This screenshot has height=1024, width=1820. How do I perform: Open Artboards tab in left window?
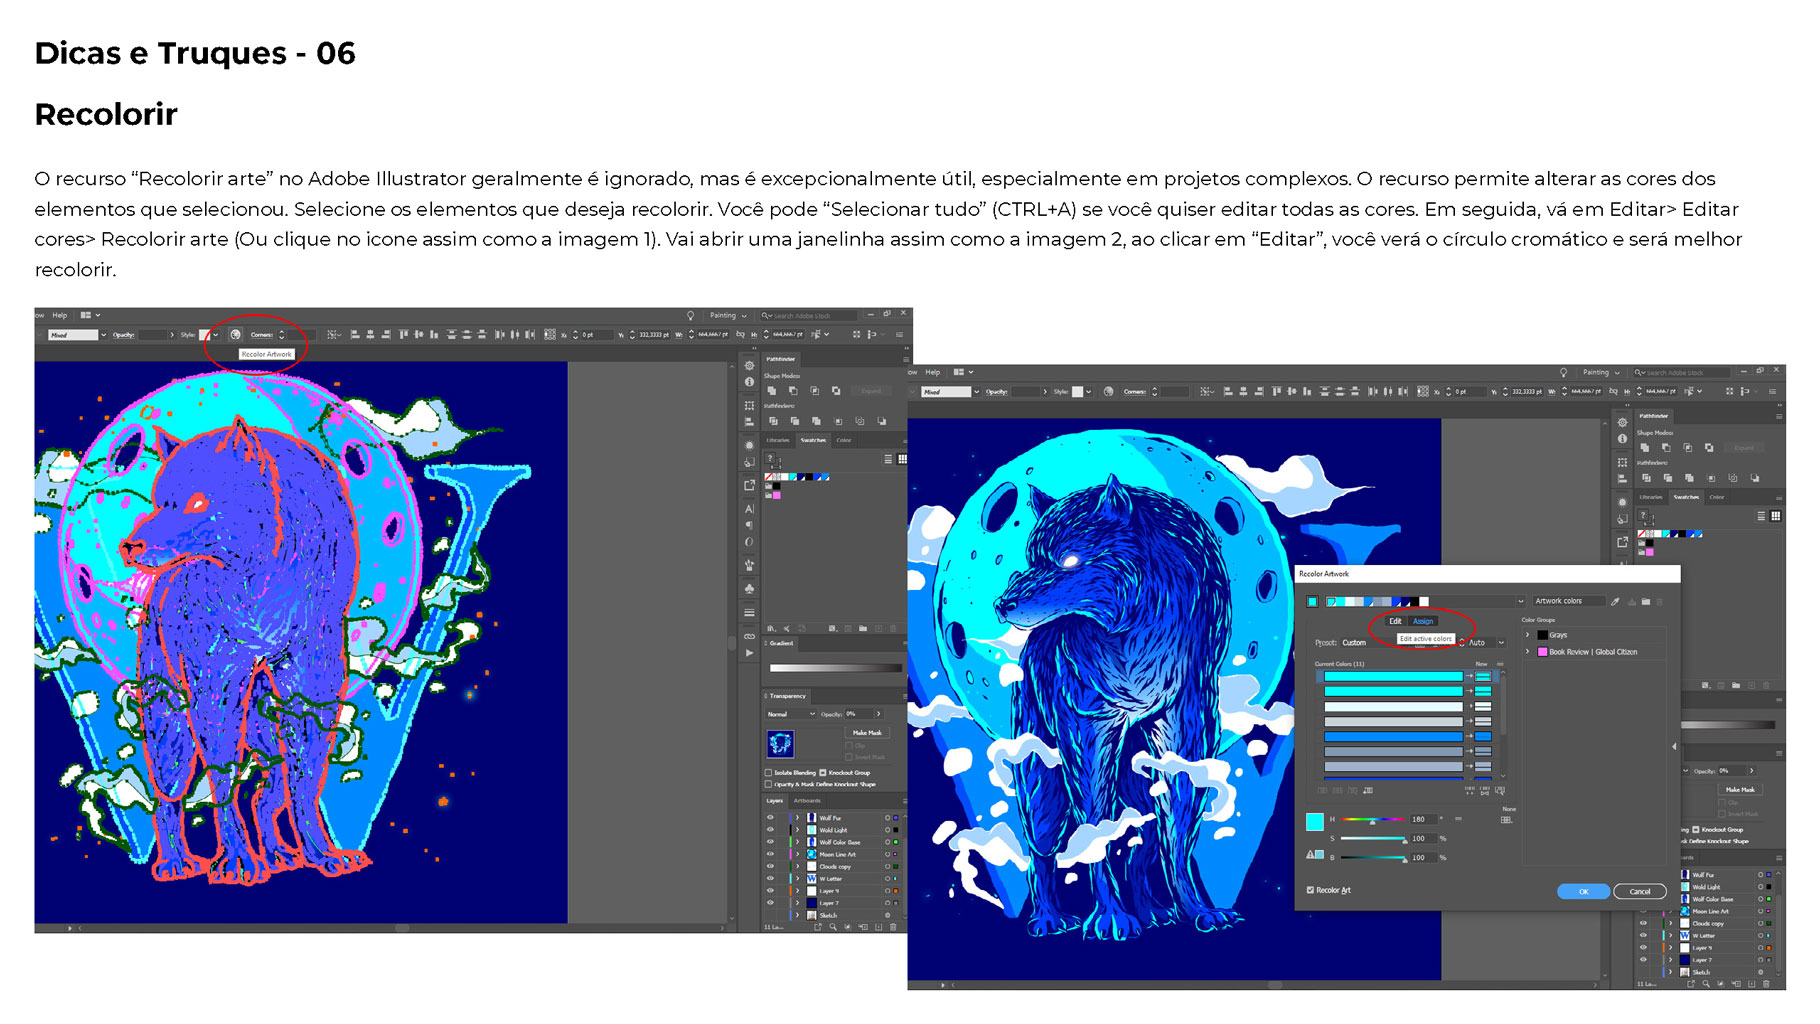(x=807, y=801)
